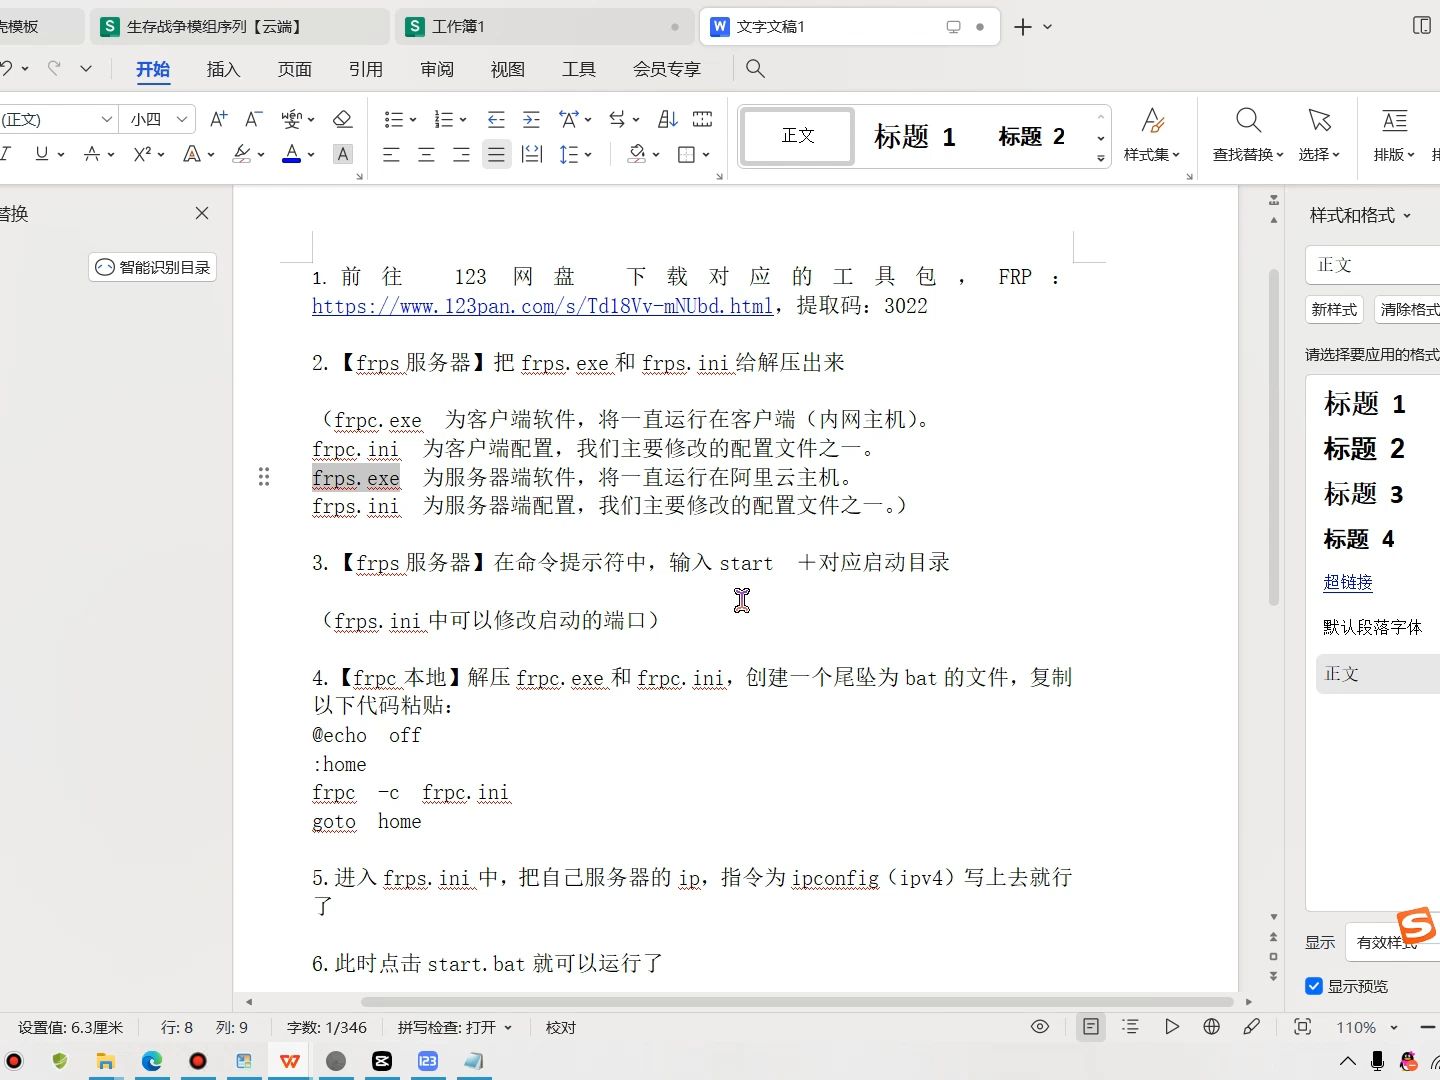
Task: Expand the 样式和格式 panel header menu
Action: 1407,215
